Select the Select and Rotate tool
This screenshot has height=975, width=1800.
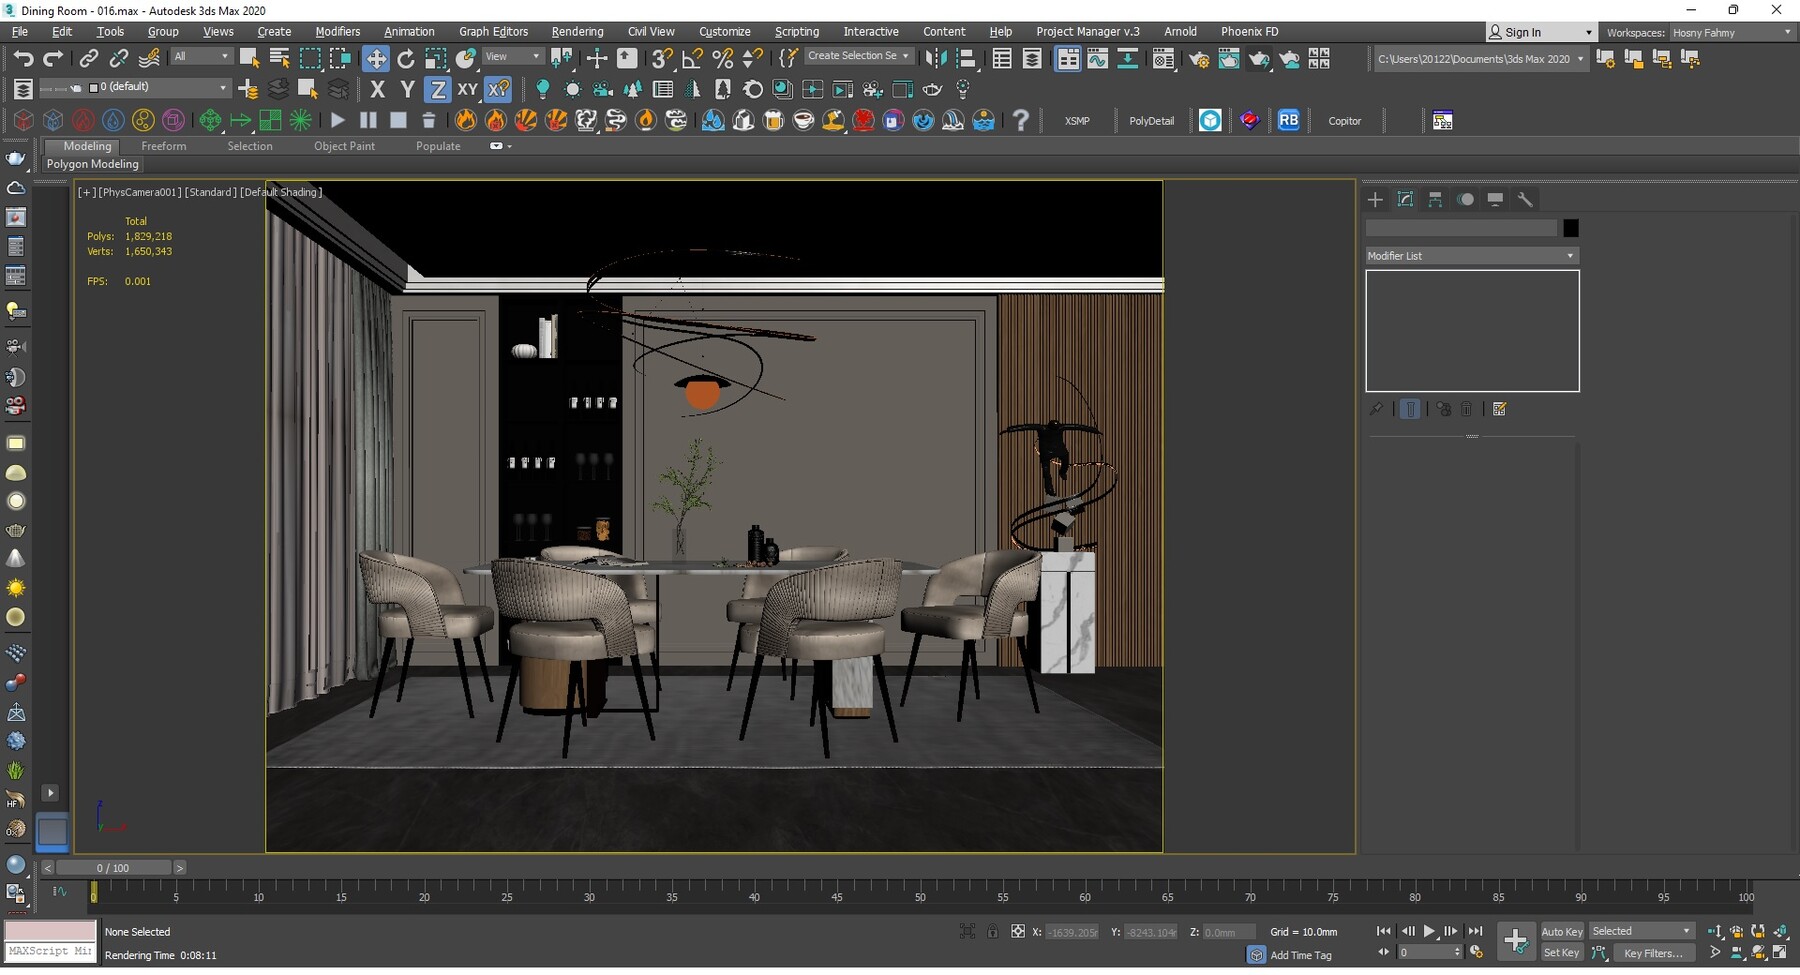click(406, 58)
